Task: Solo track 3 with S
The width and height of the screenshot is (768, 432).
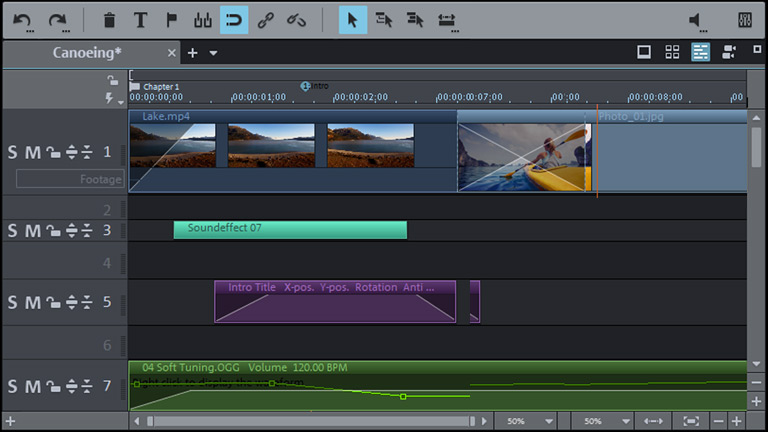Action: point(12,231)
